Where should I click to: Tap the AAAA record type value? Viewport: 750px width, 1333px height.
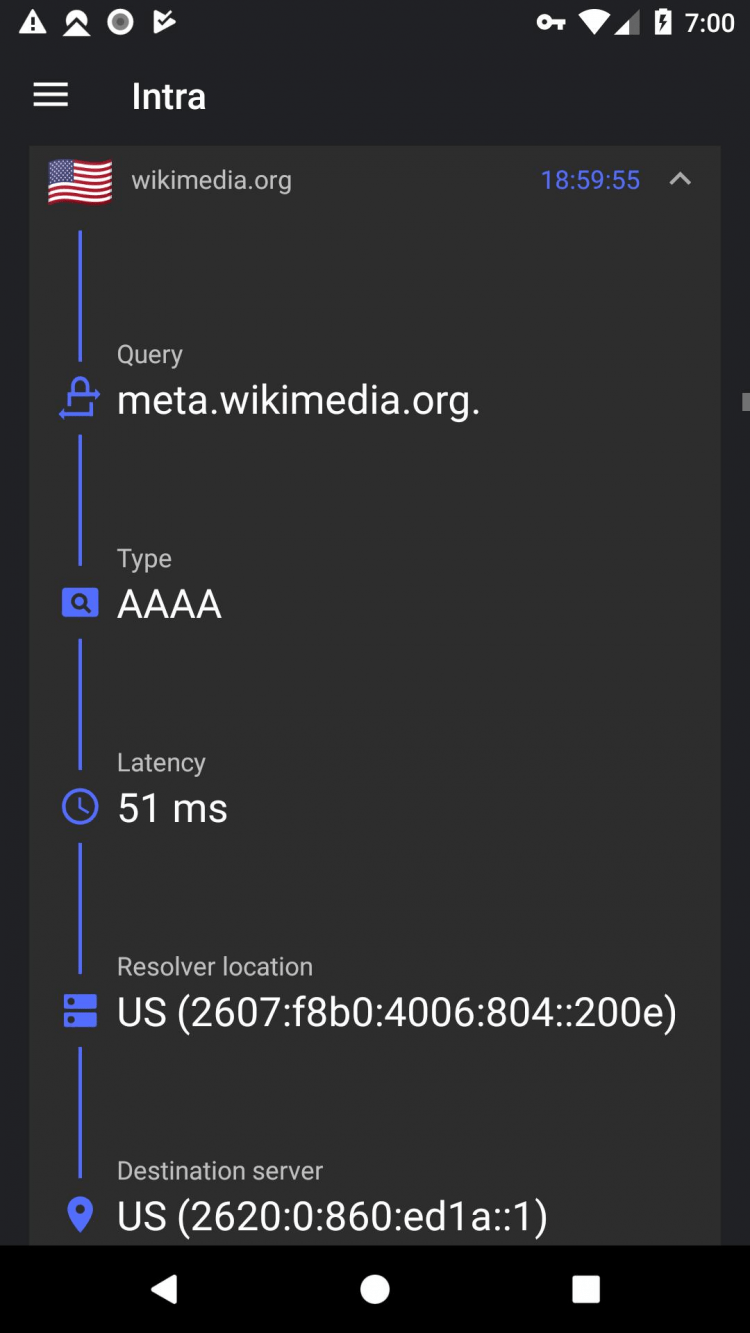pos(169,604)
